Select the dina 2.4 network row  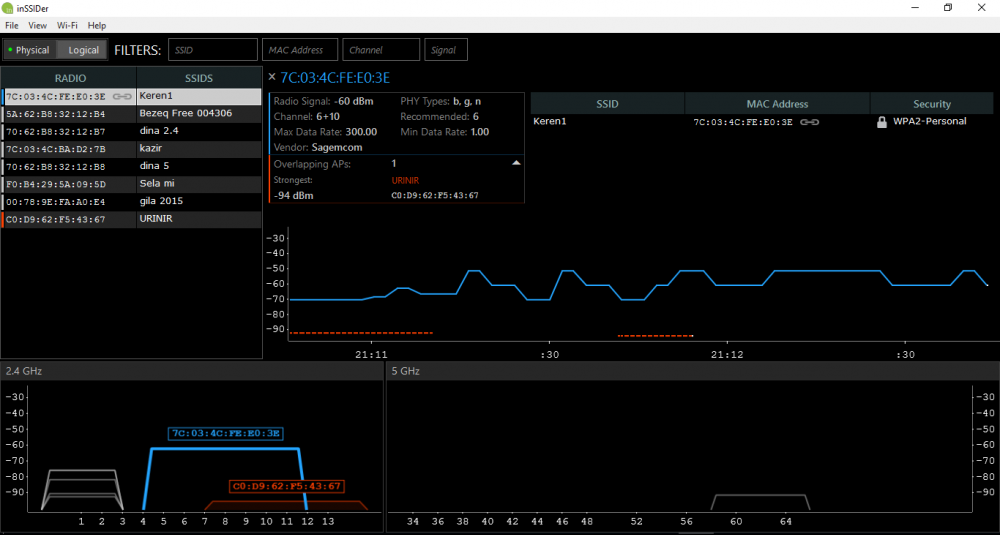pyautogui.click(x=131, y=131)
